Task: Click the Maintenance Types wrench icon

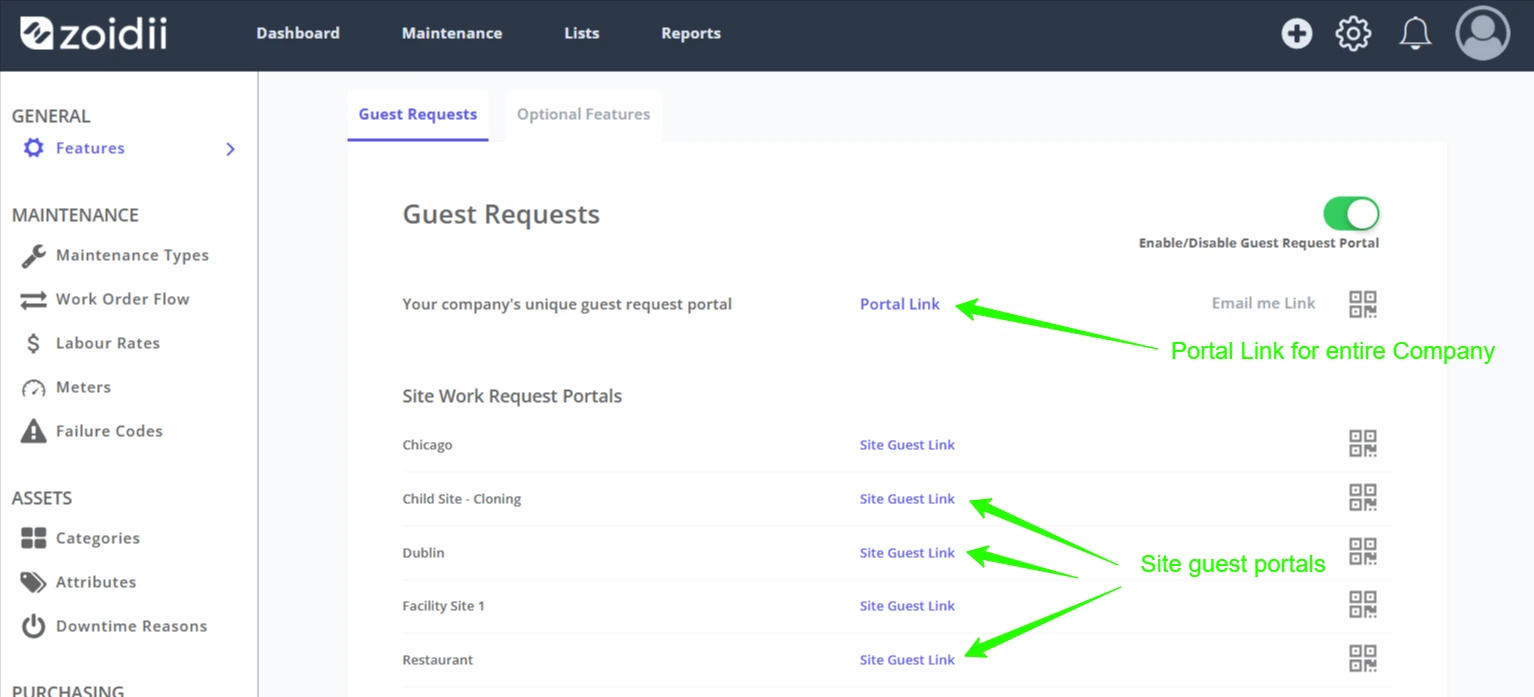Action: pyautogui.click(x=34, y=255)
